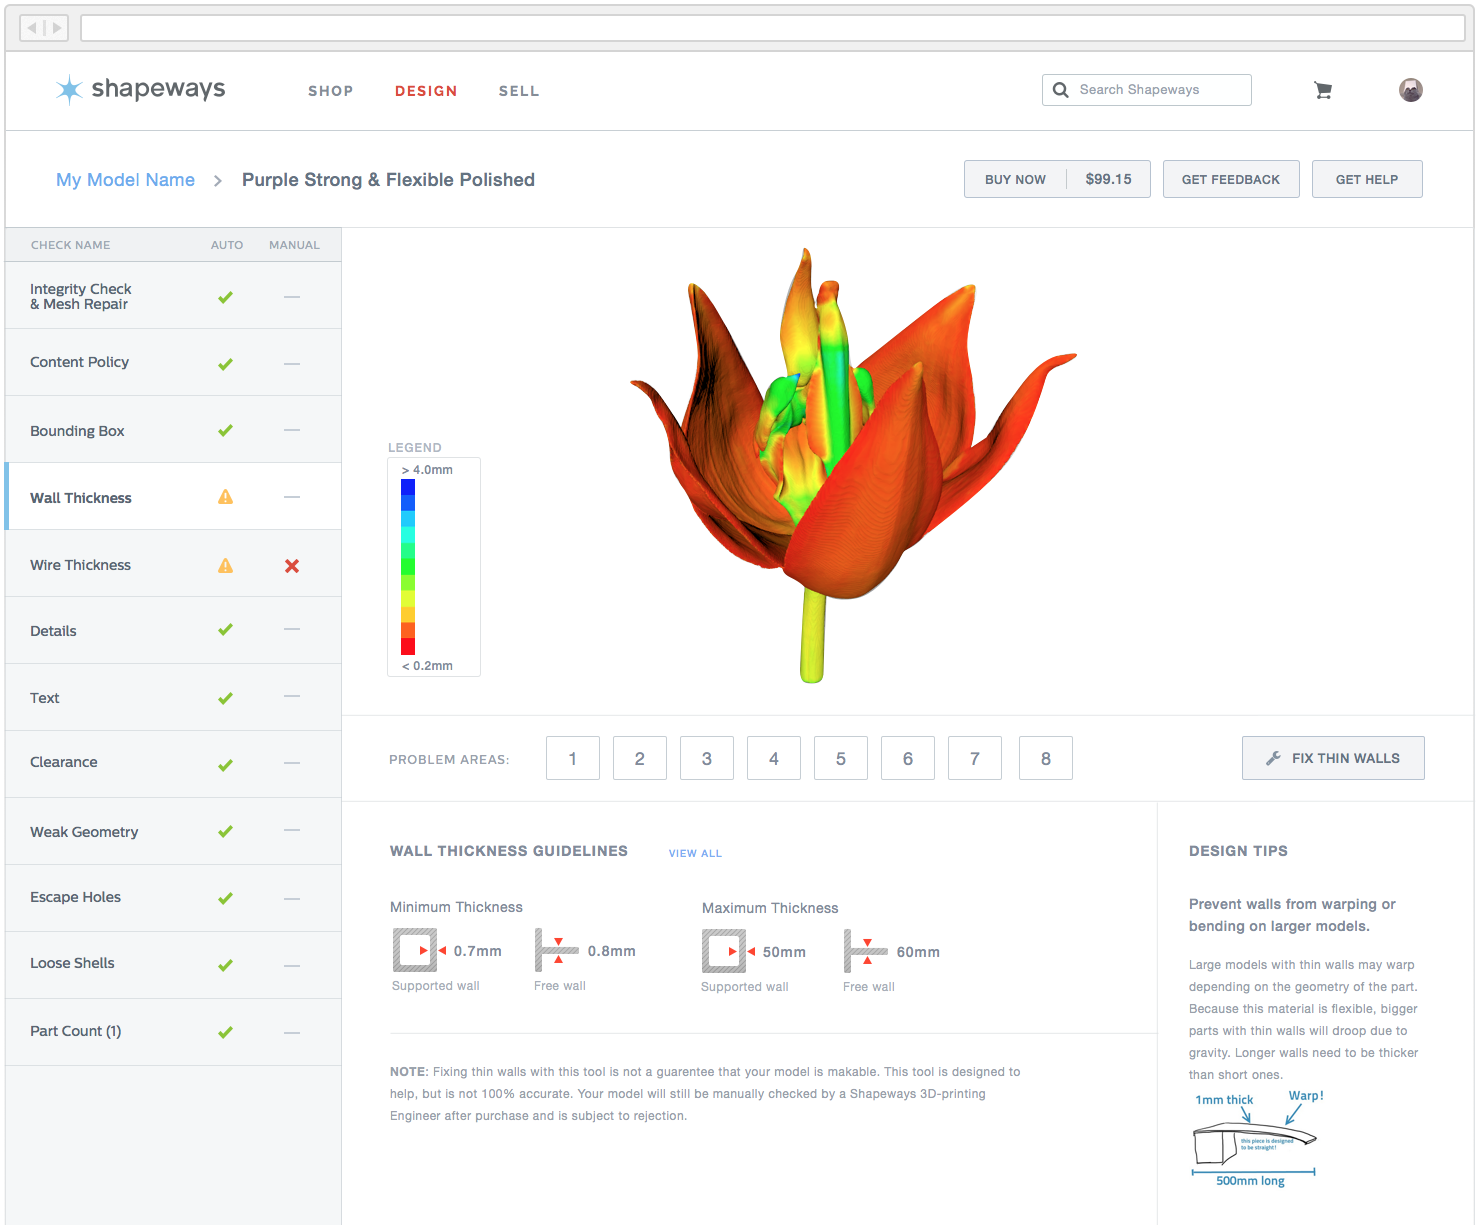Image resolution: width=1479 pixels, height=1225 pixels.
Task: Click the breadcrumb chevron separator
Action: [218, 181]
